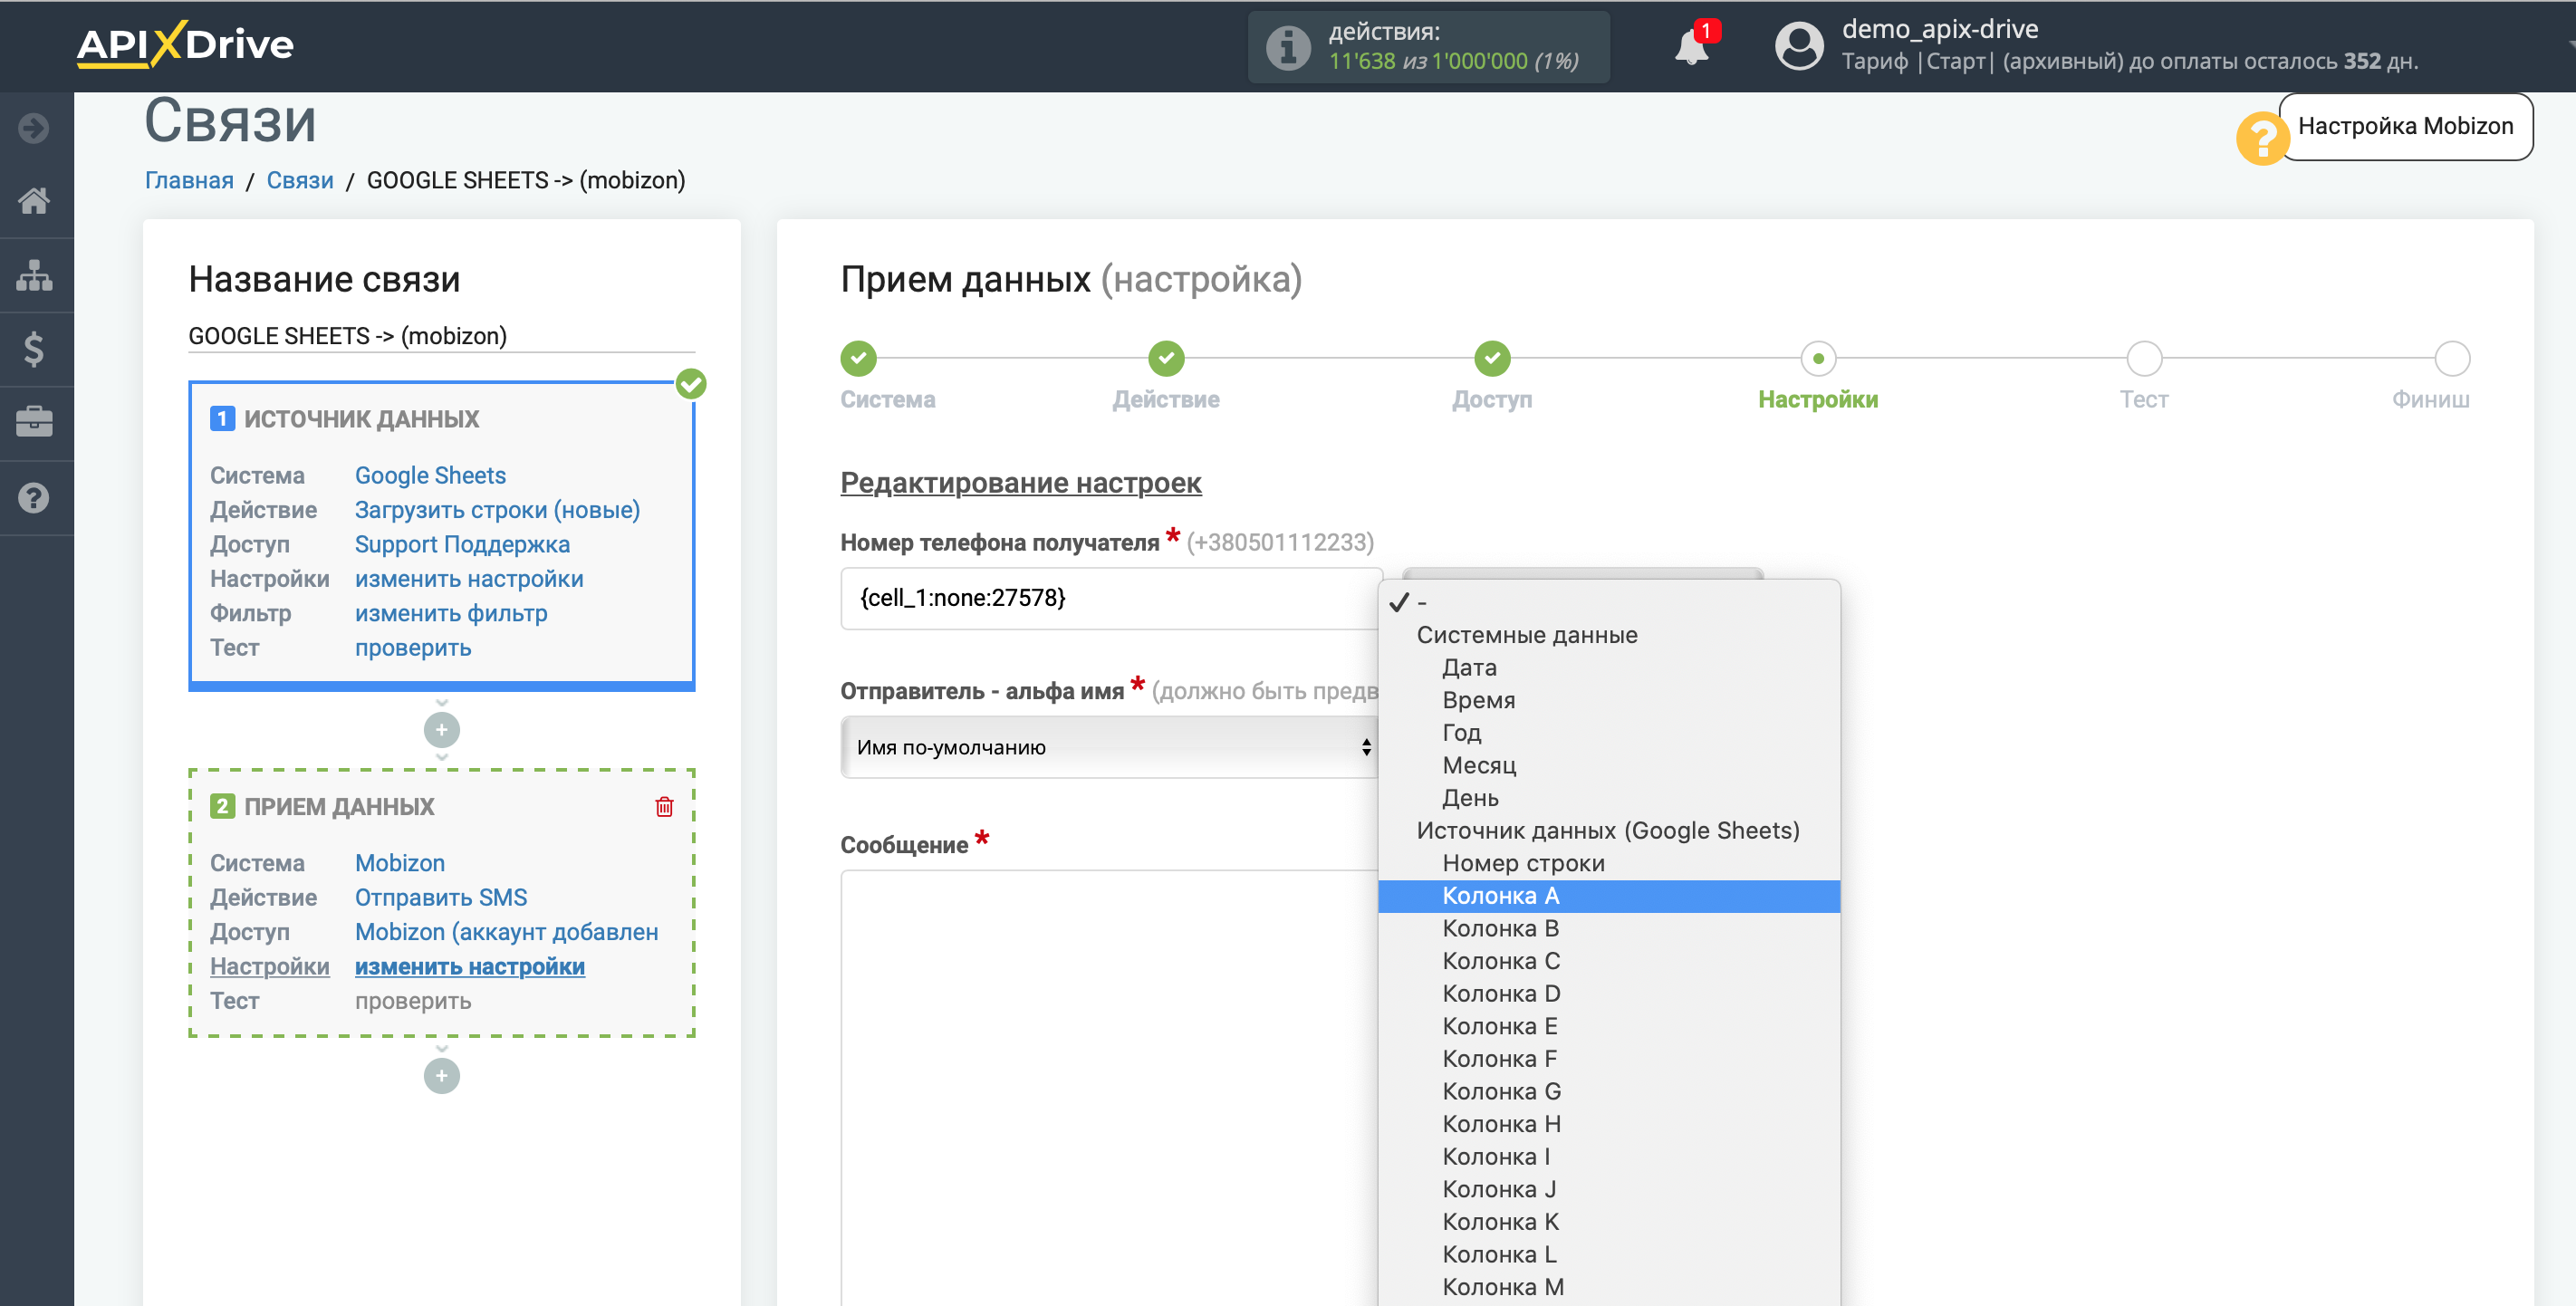Open Mobizon (аккаунт добавлен access link
The width and height of the screenshot is (2576, 1306).
(506, 932)
